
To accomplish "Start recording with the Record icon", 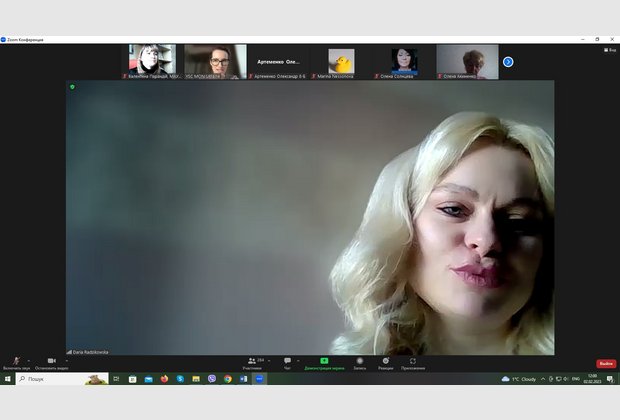I will coord(359,361).
